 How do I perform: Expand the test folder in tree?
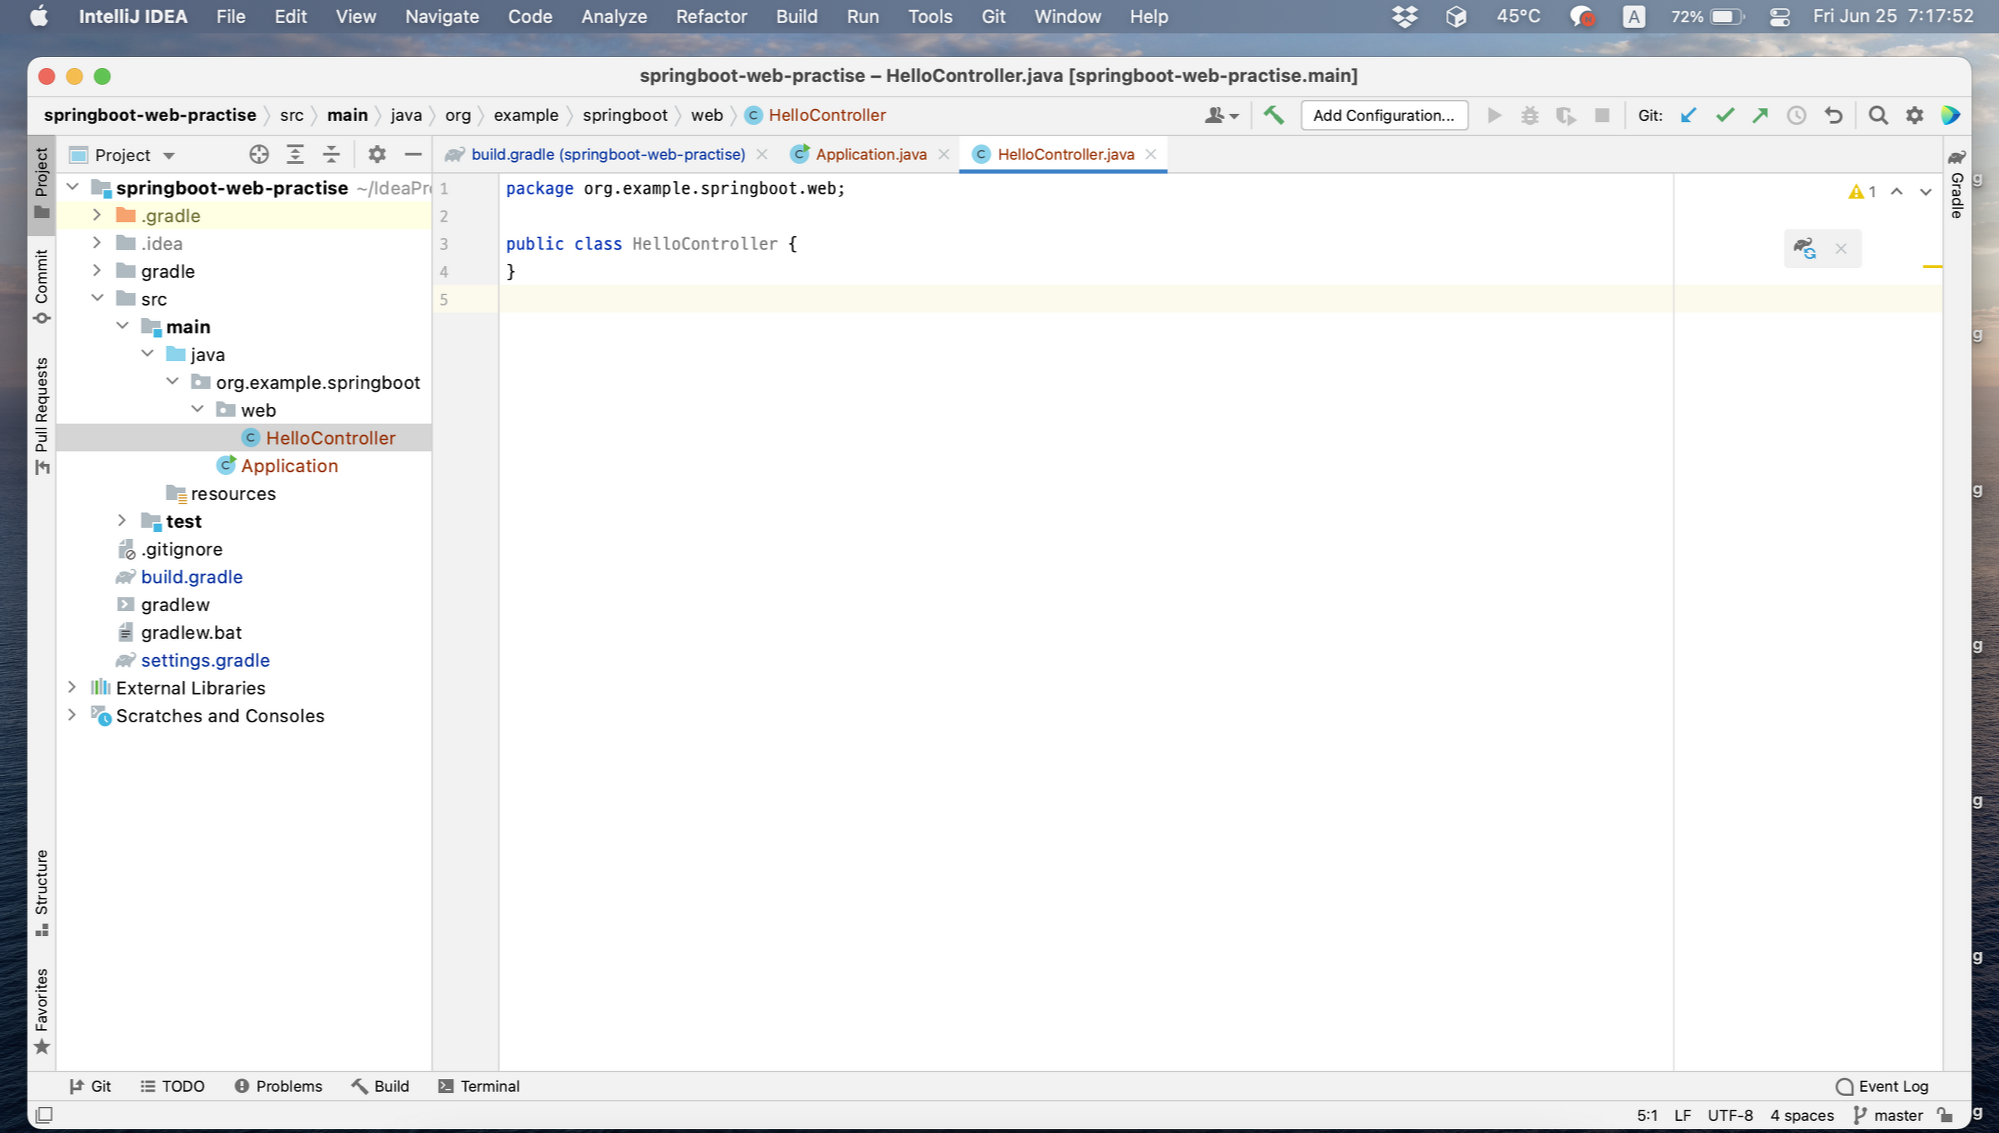[x=122, y=521]
